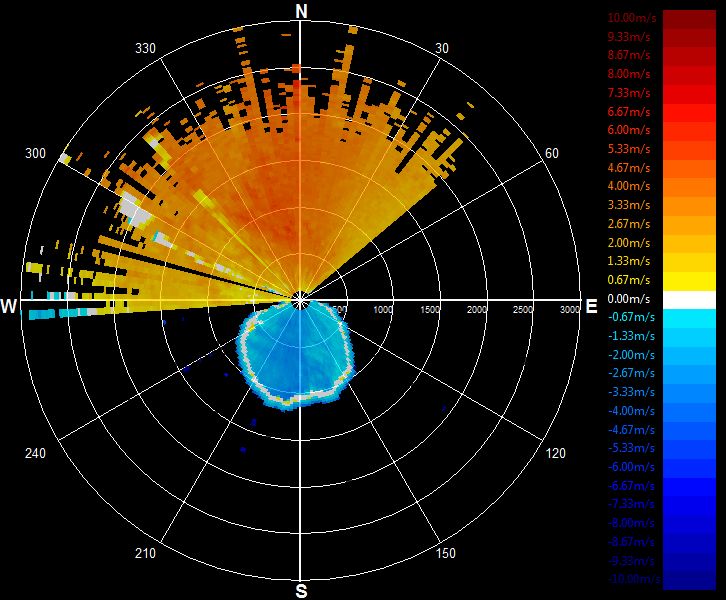This screenshot has height=600, width=726.
Task: Click the 2500 range ring label
Action: (523, 310)
